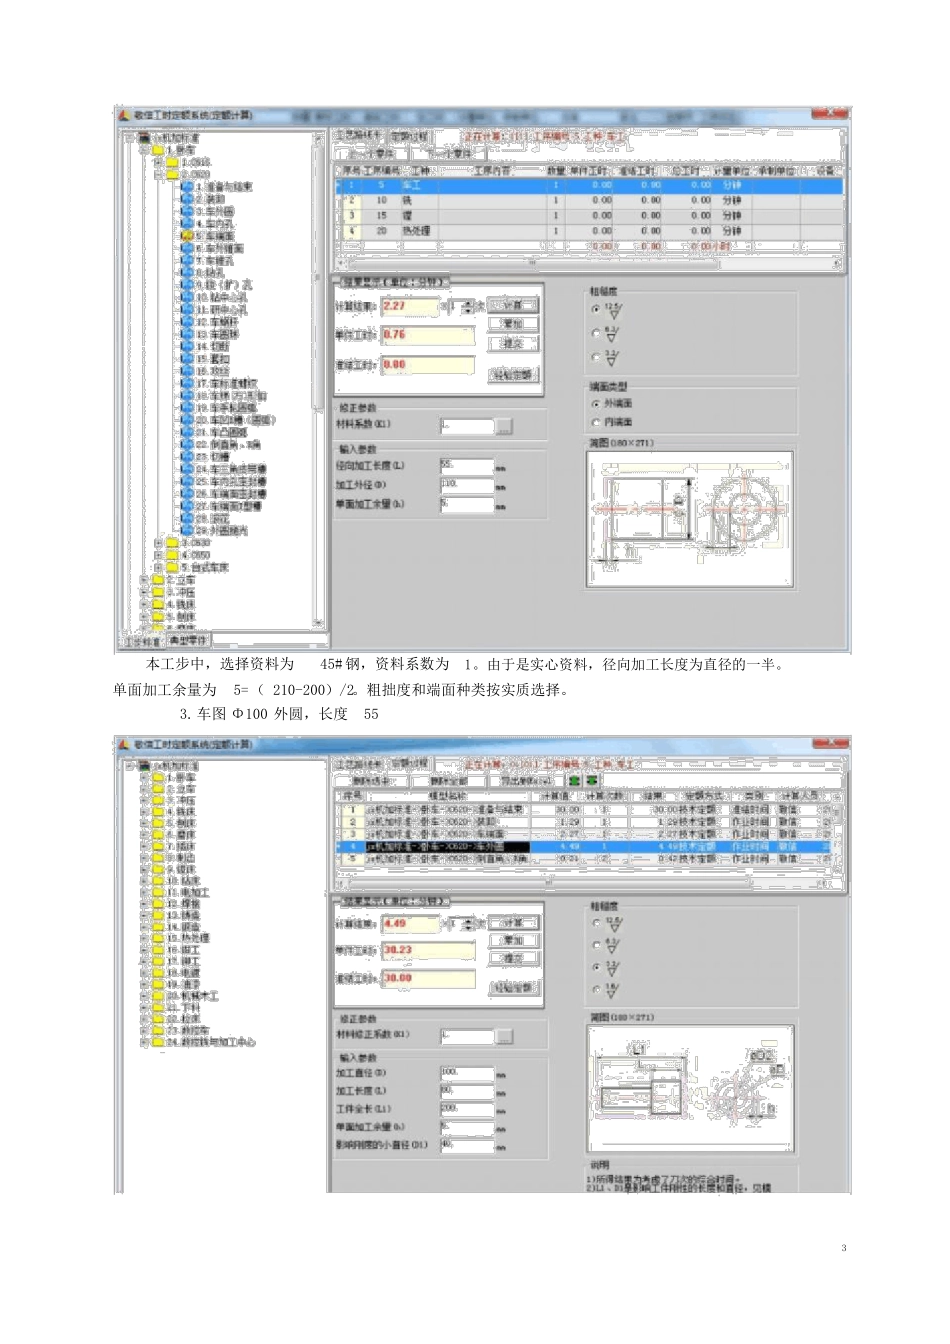
Task: Click 工件全长 input field showing 200
Action: 467,1109
